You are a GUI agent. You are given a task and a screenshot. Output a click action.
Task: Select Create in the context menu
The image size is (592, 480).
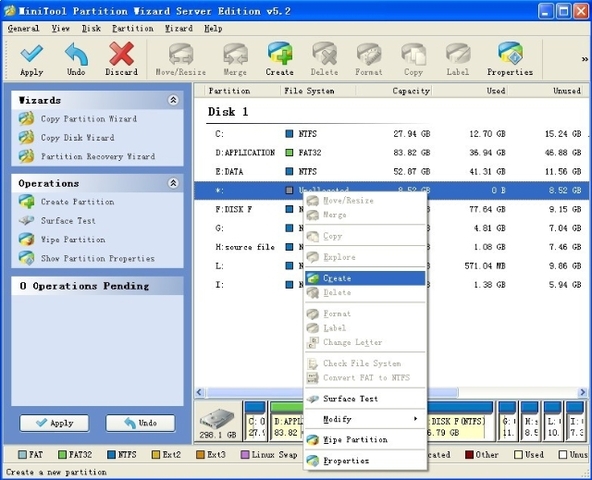coord(365,278)
